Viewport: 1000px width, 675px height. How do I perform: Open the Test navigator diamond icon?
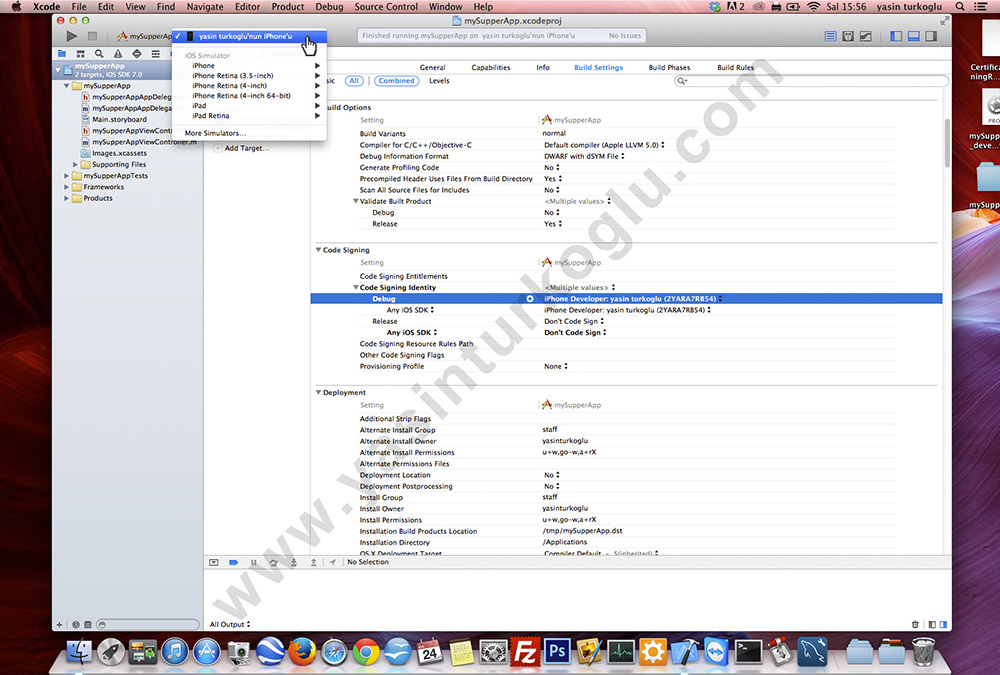pos(136,54)
